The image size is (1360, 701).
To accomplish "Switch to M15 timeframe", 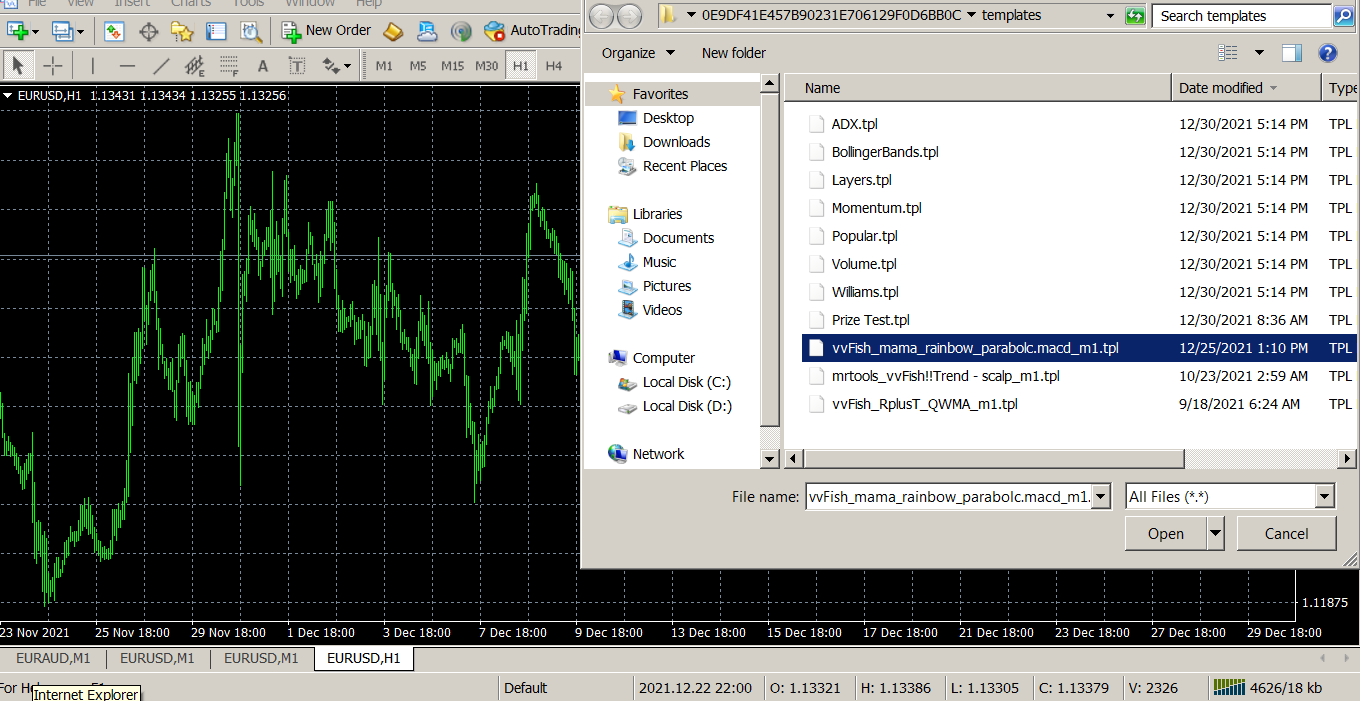I will pyautogui.click(x=452, y=66).
